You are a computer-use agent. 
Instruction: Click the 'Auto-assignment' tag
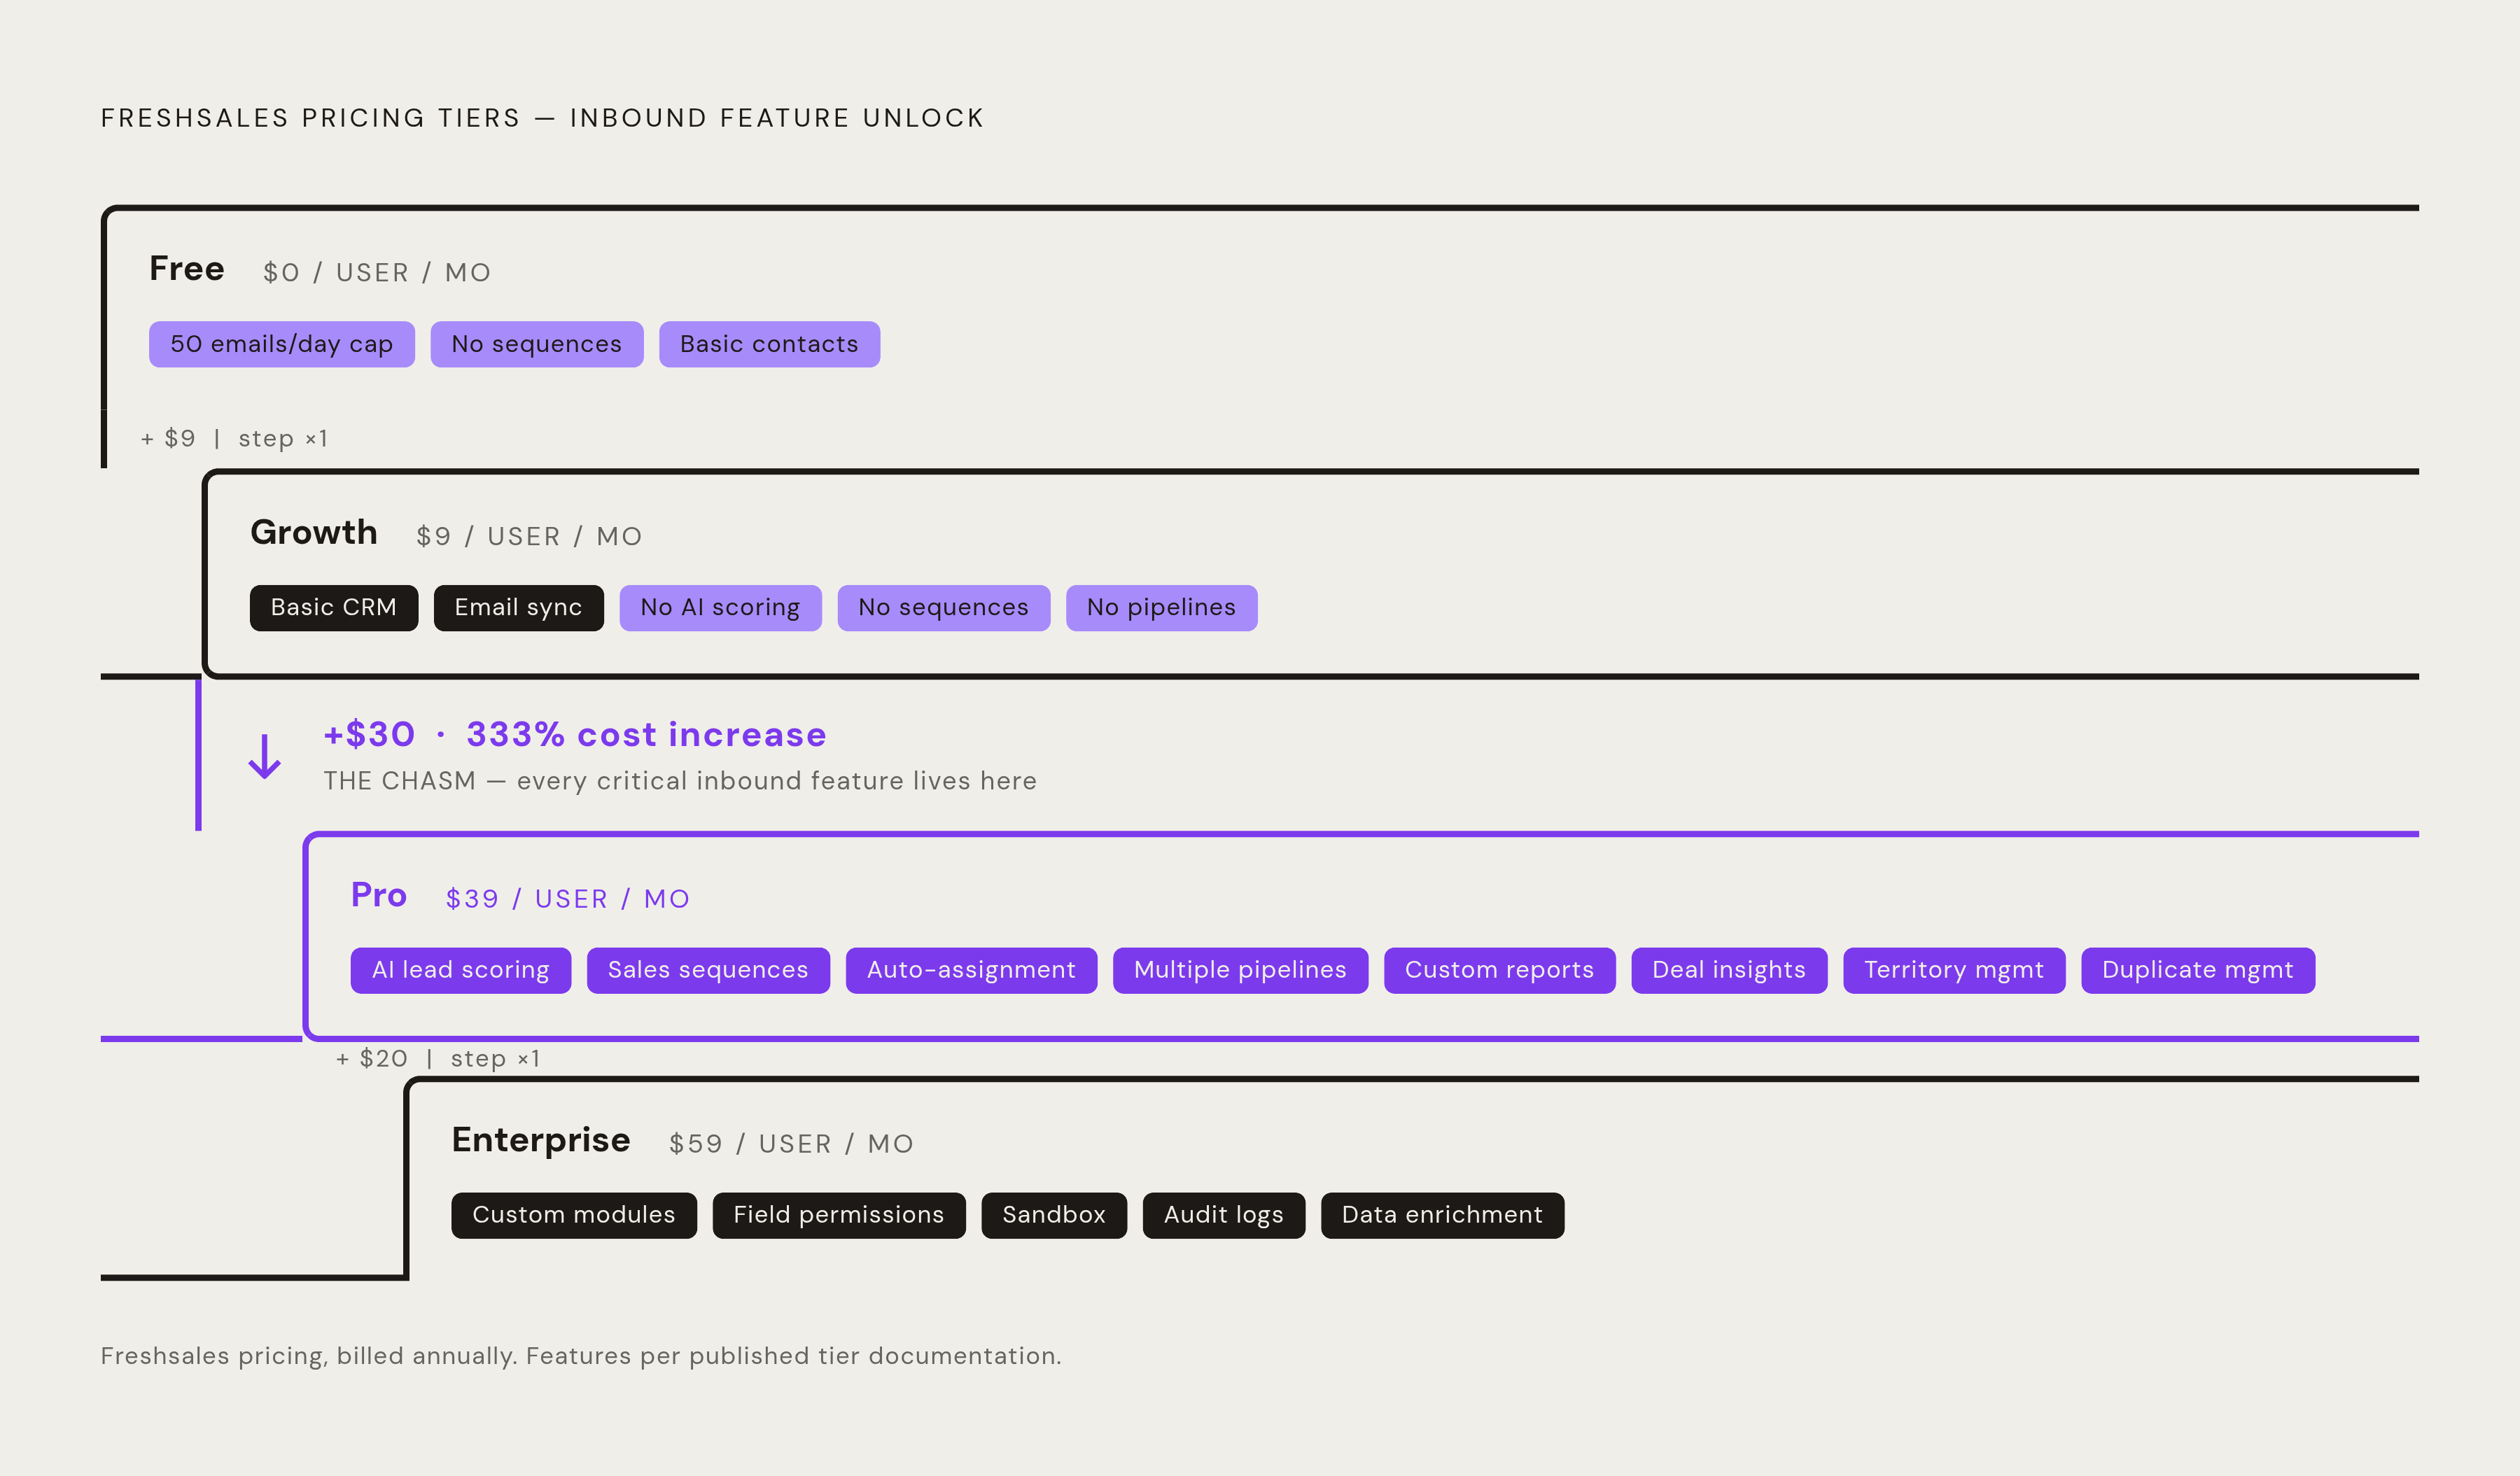(x=971, y=970)
